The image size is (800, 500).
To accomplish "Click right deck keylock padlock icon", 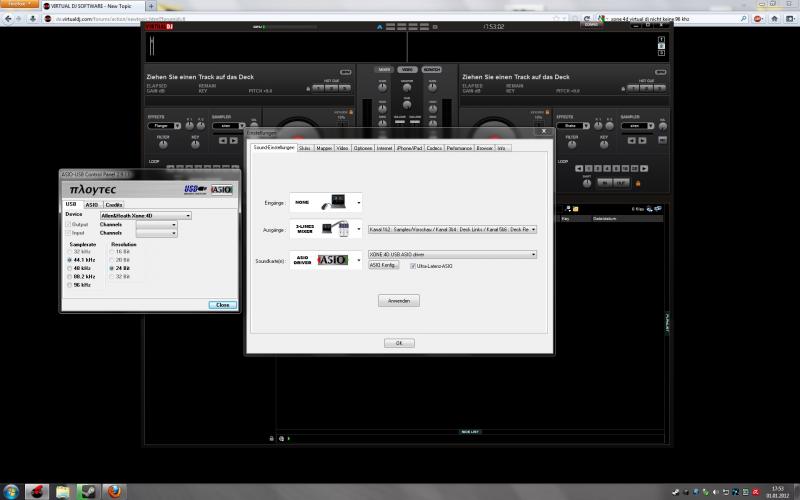I will pos(547,112).
